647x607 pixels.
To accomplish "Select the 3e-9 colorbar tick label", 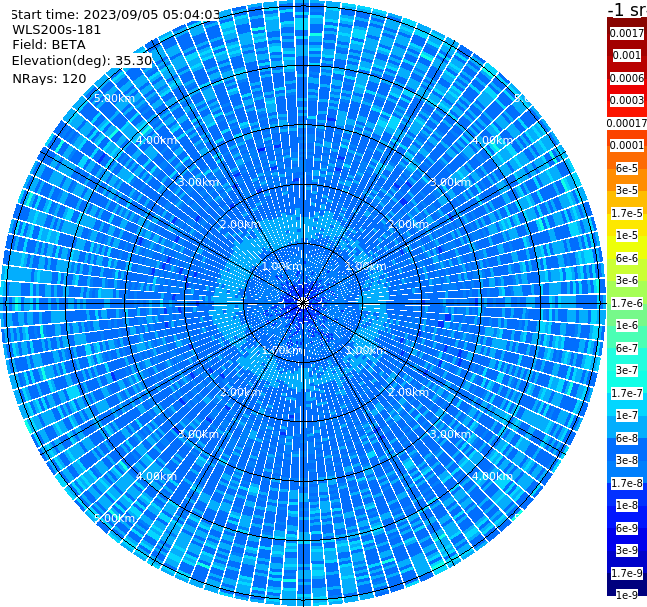I will (627, 550).
